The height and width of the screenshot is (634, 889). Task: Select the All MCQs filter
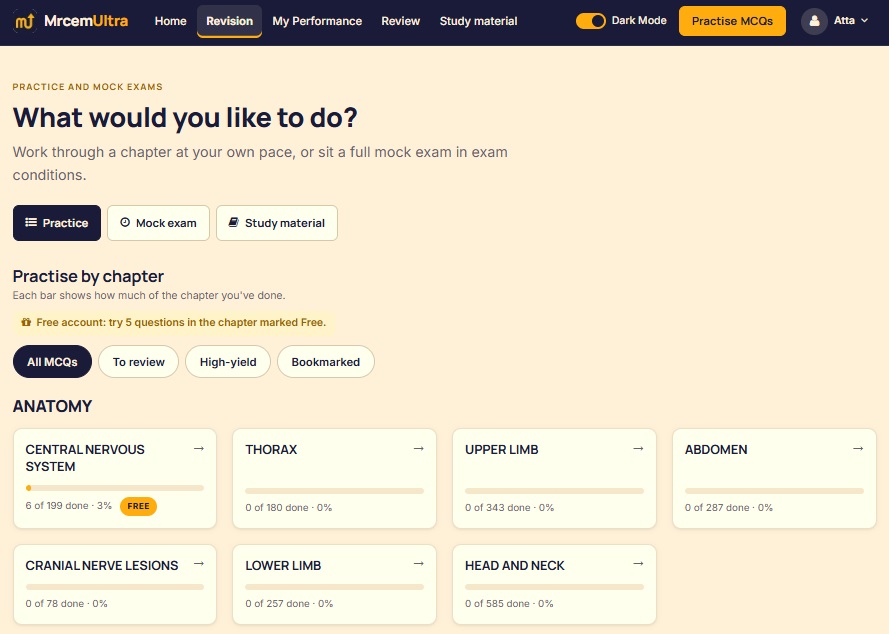point(52,362)
